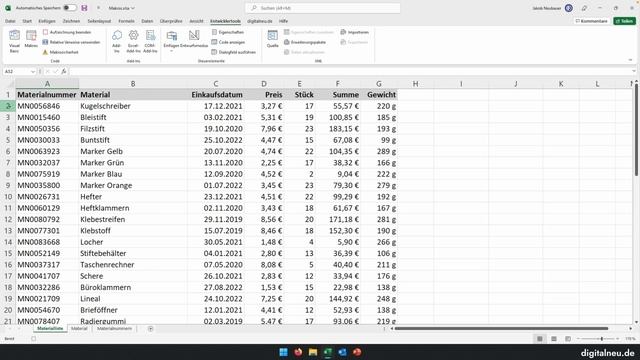Open the XML Quelle pane
The height and width of the screenshot is (360, 640).
click(273, 40)
